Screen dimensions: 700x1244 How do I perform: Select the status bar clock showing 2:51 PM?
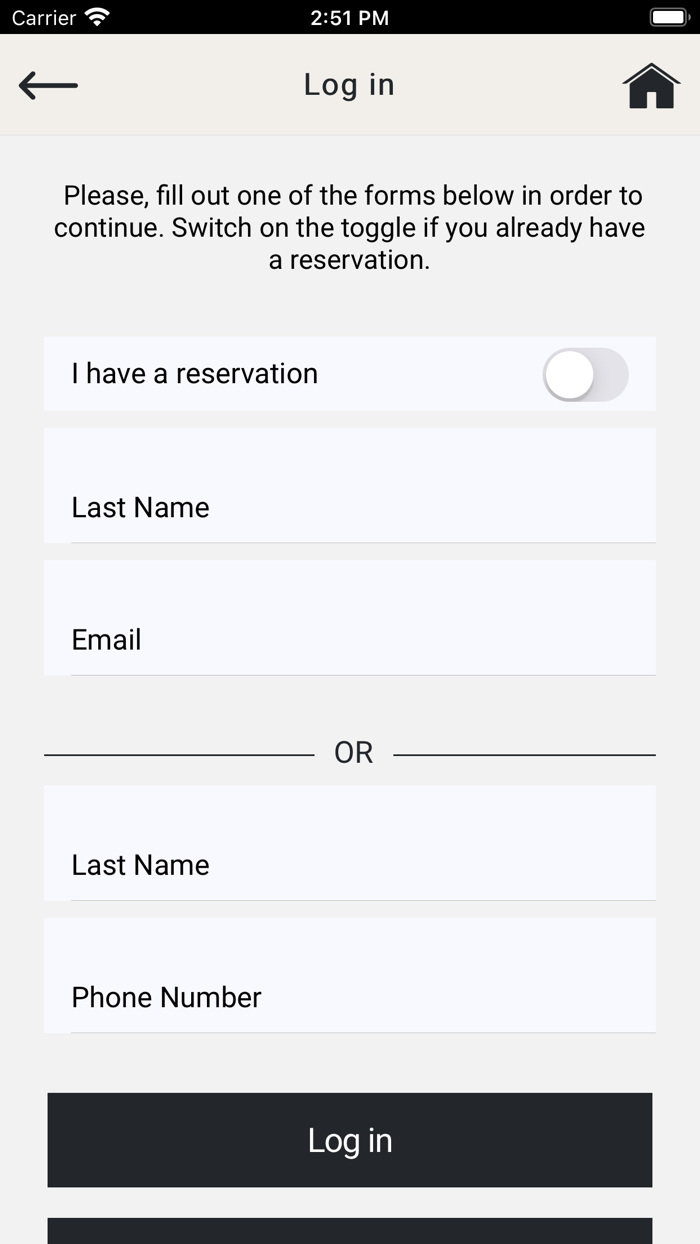[348, 16]
